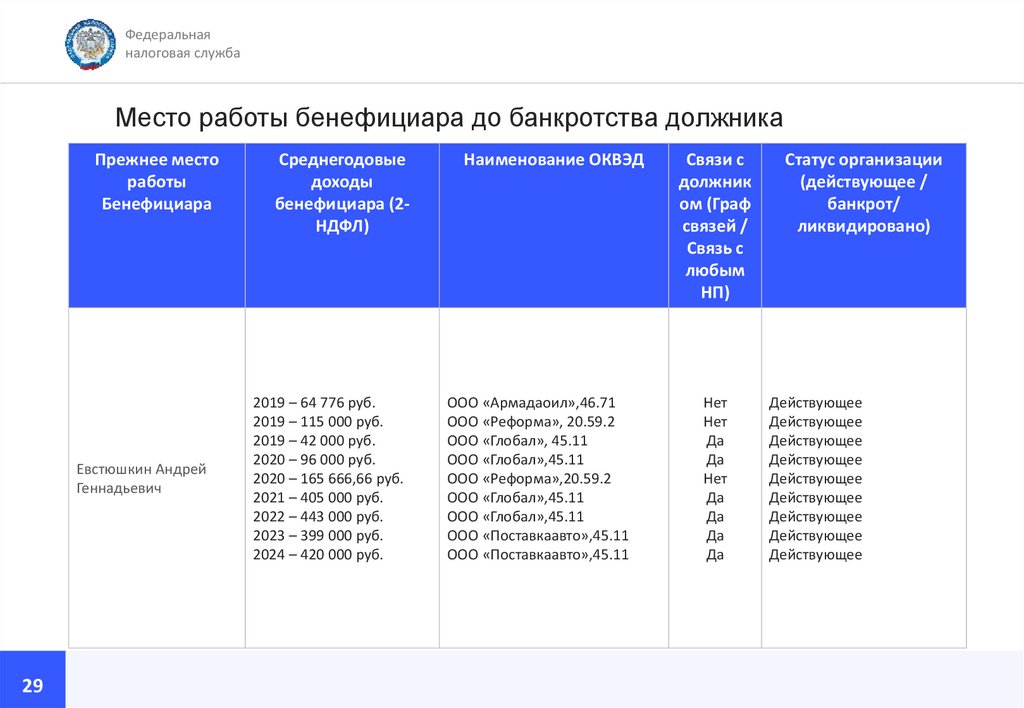This screenshot has height=708, width=1024.
Task: Click 'Действующее' in the 2023 row
Action: [815, 536]
